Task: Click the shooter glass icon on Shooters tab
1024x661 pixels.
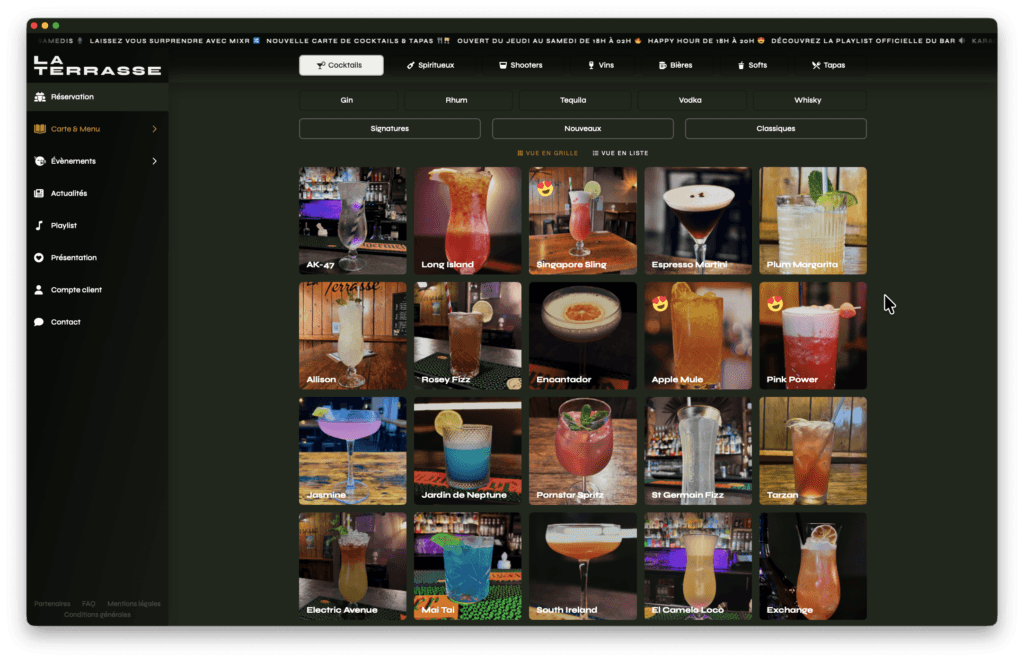Action: click(501, 64)
